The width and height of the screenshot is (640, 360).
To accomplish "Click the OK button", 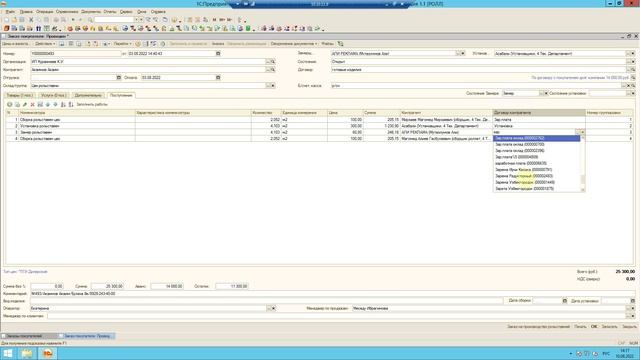I will [594, 327].
